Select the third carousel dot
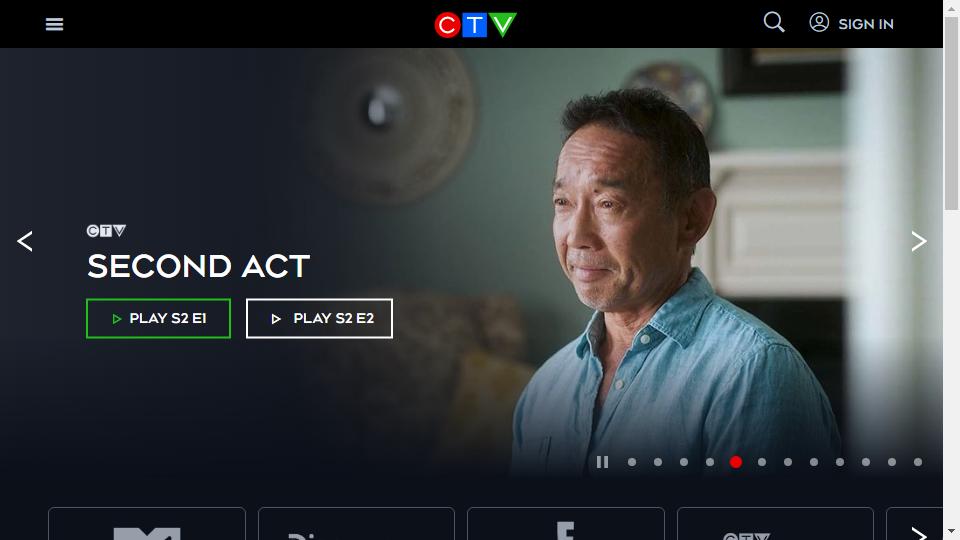 tap(684, 462)
